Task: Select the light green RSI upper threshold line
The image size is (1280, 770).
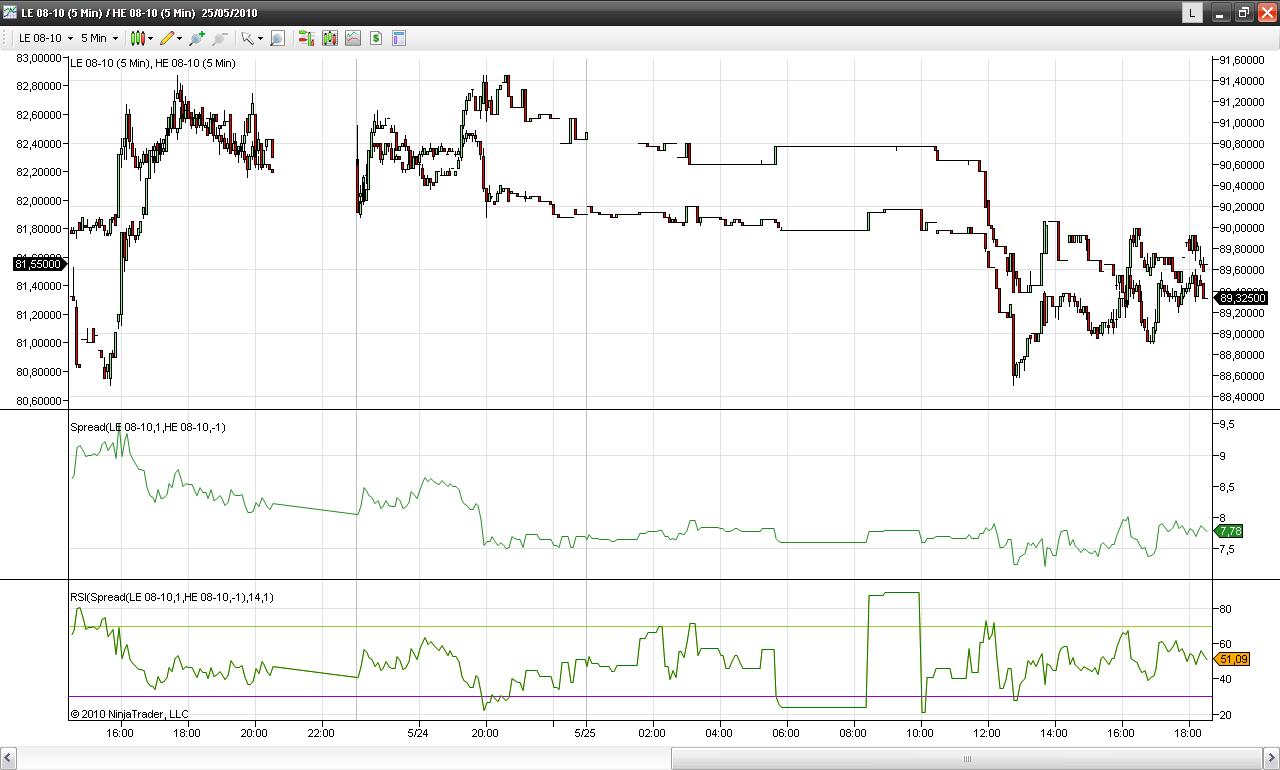Action: pyautogui.click(x=640, y=627)
